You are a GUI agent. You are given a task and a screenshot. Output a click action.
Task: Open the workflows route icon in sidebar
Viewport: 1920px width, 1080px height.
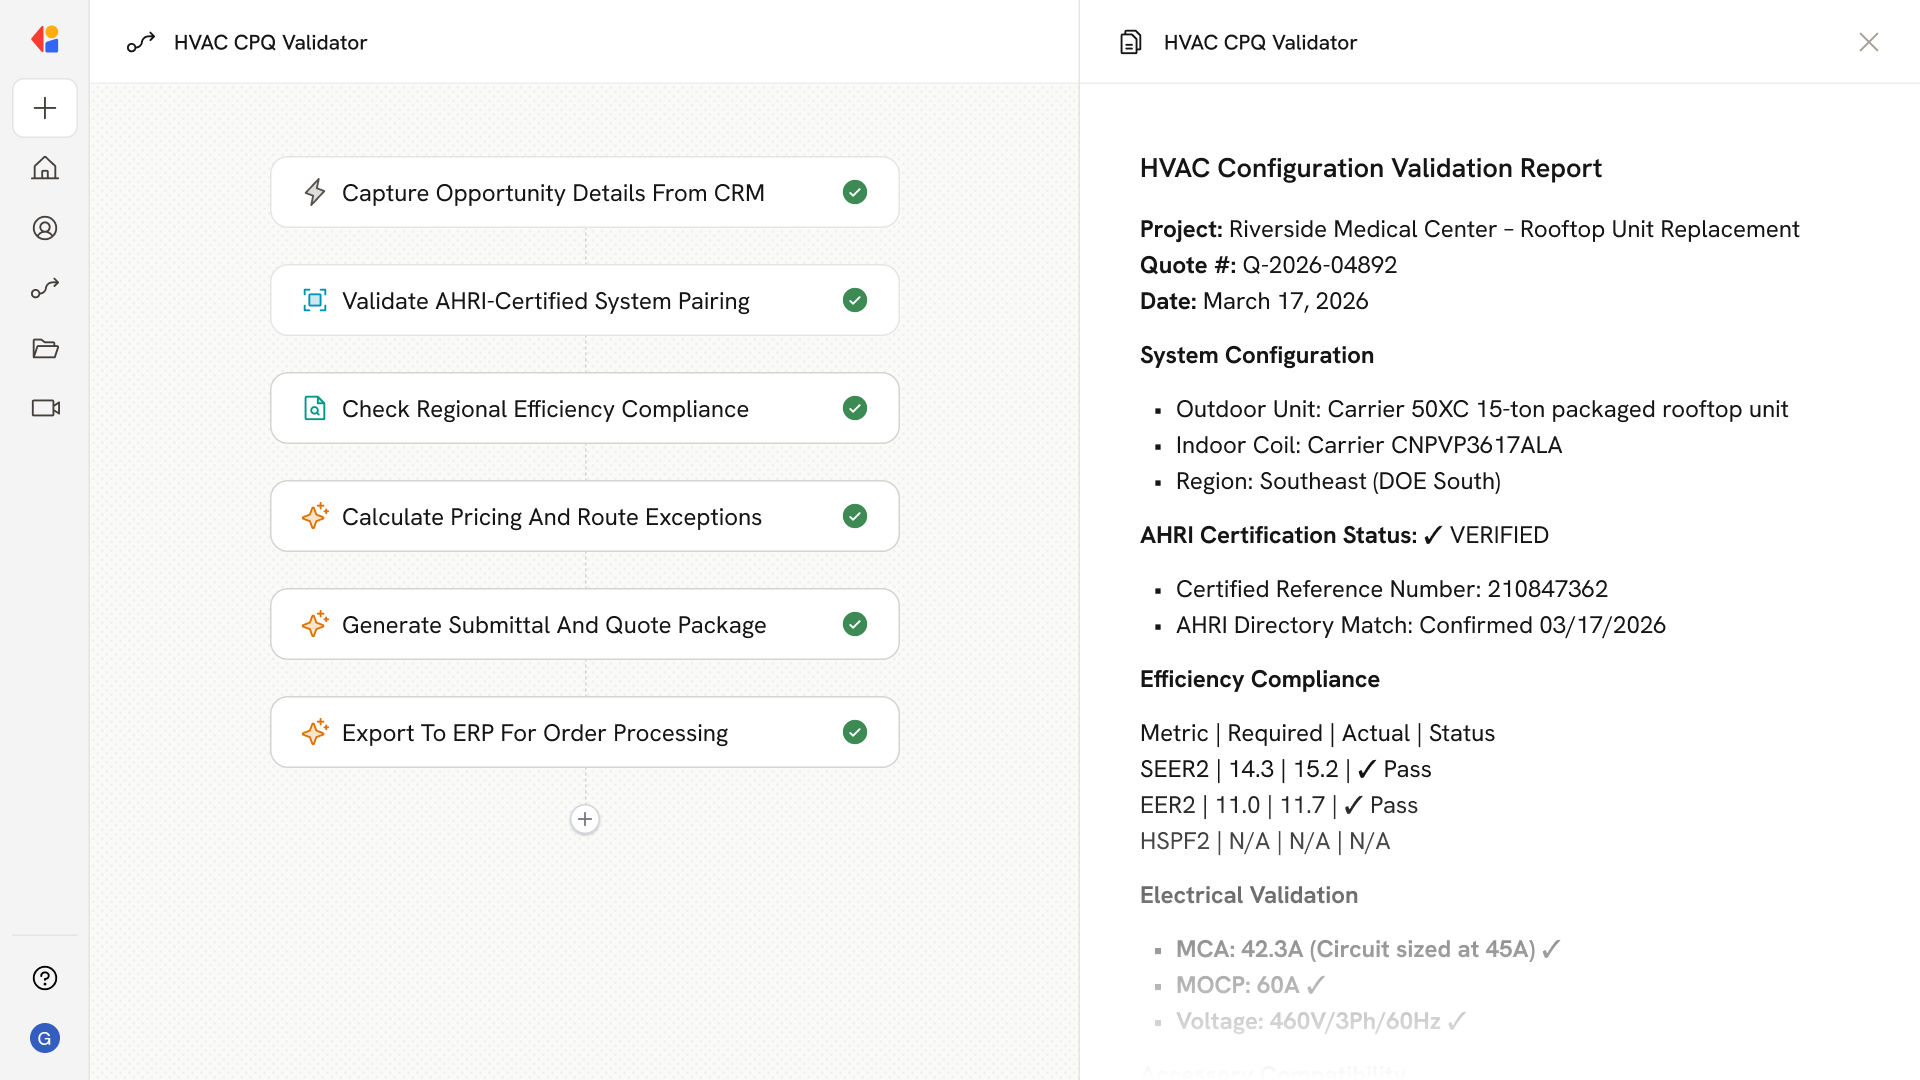[x=45, y=288]
